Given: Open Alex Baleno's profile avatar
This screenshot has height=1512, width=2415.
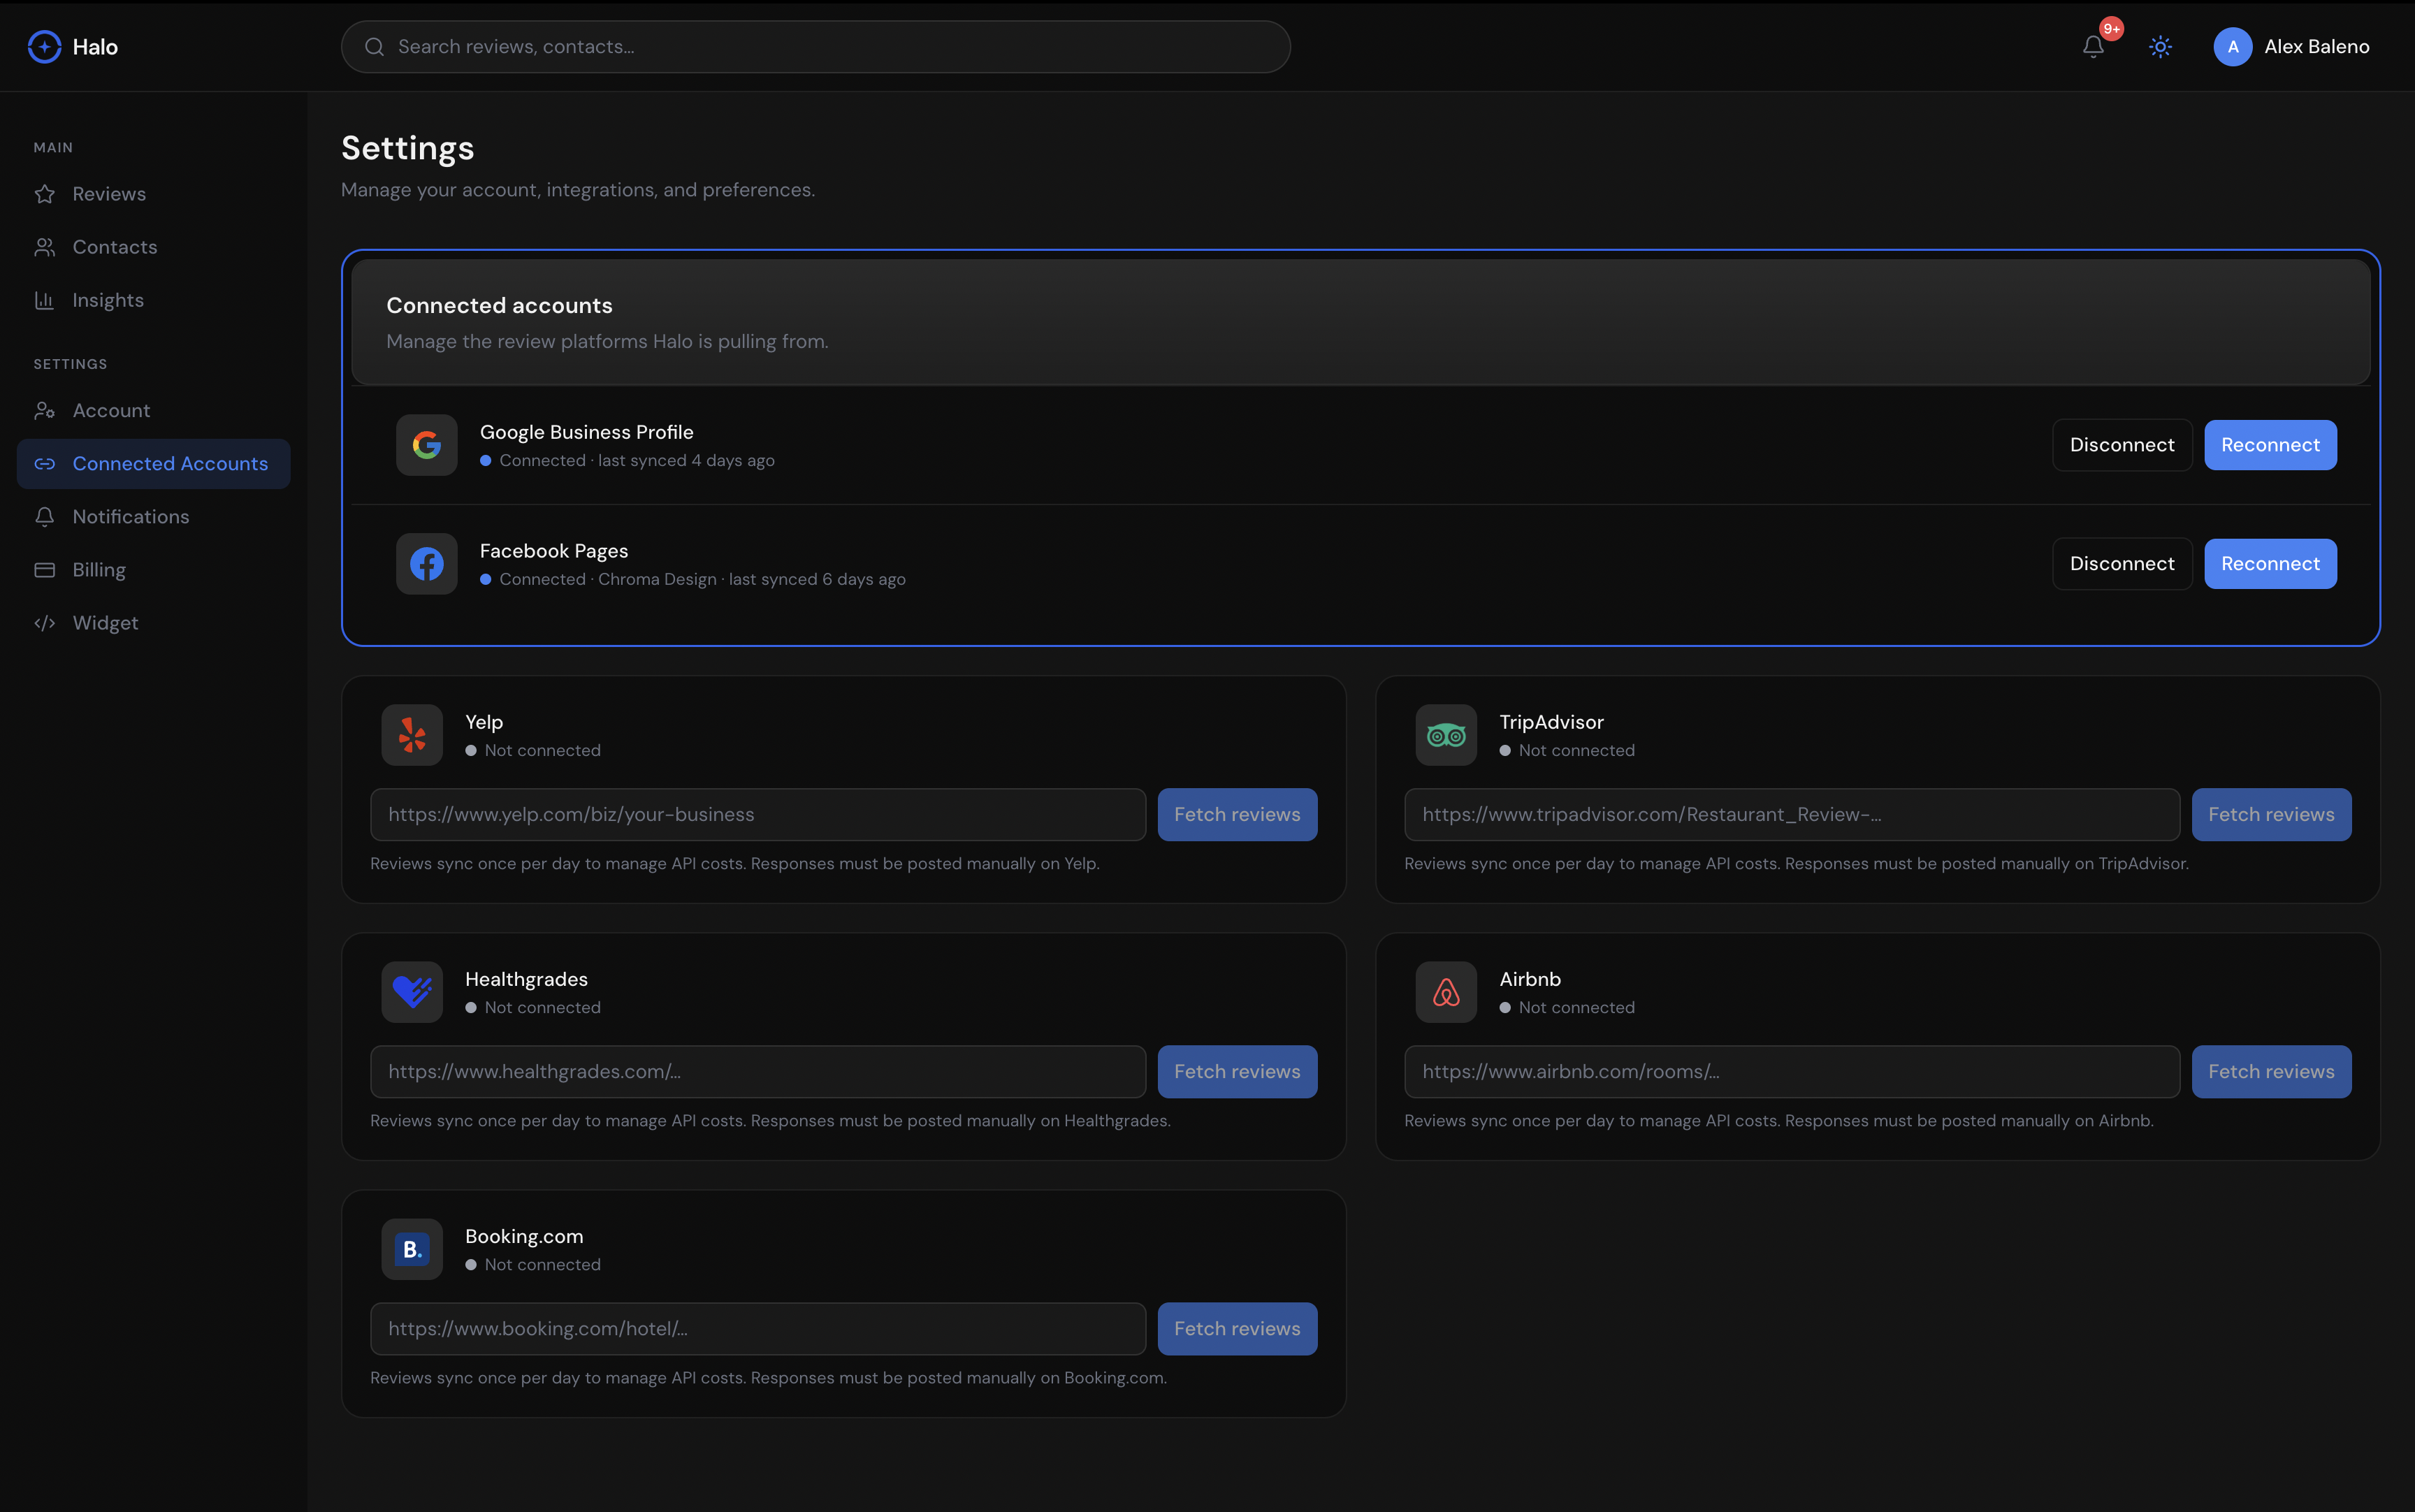Looking at the screenshot, I should tap(2234, 46).
